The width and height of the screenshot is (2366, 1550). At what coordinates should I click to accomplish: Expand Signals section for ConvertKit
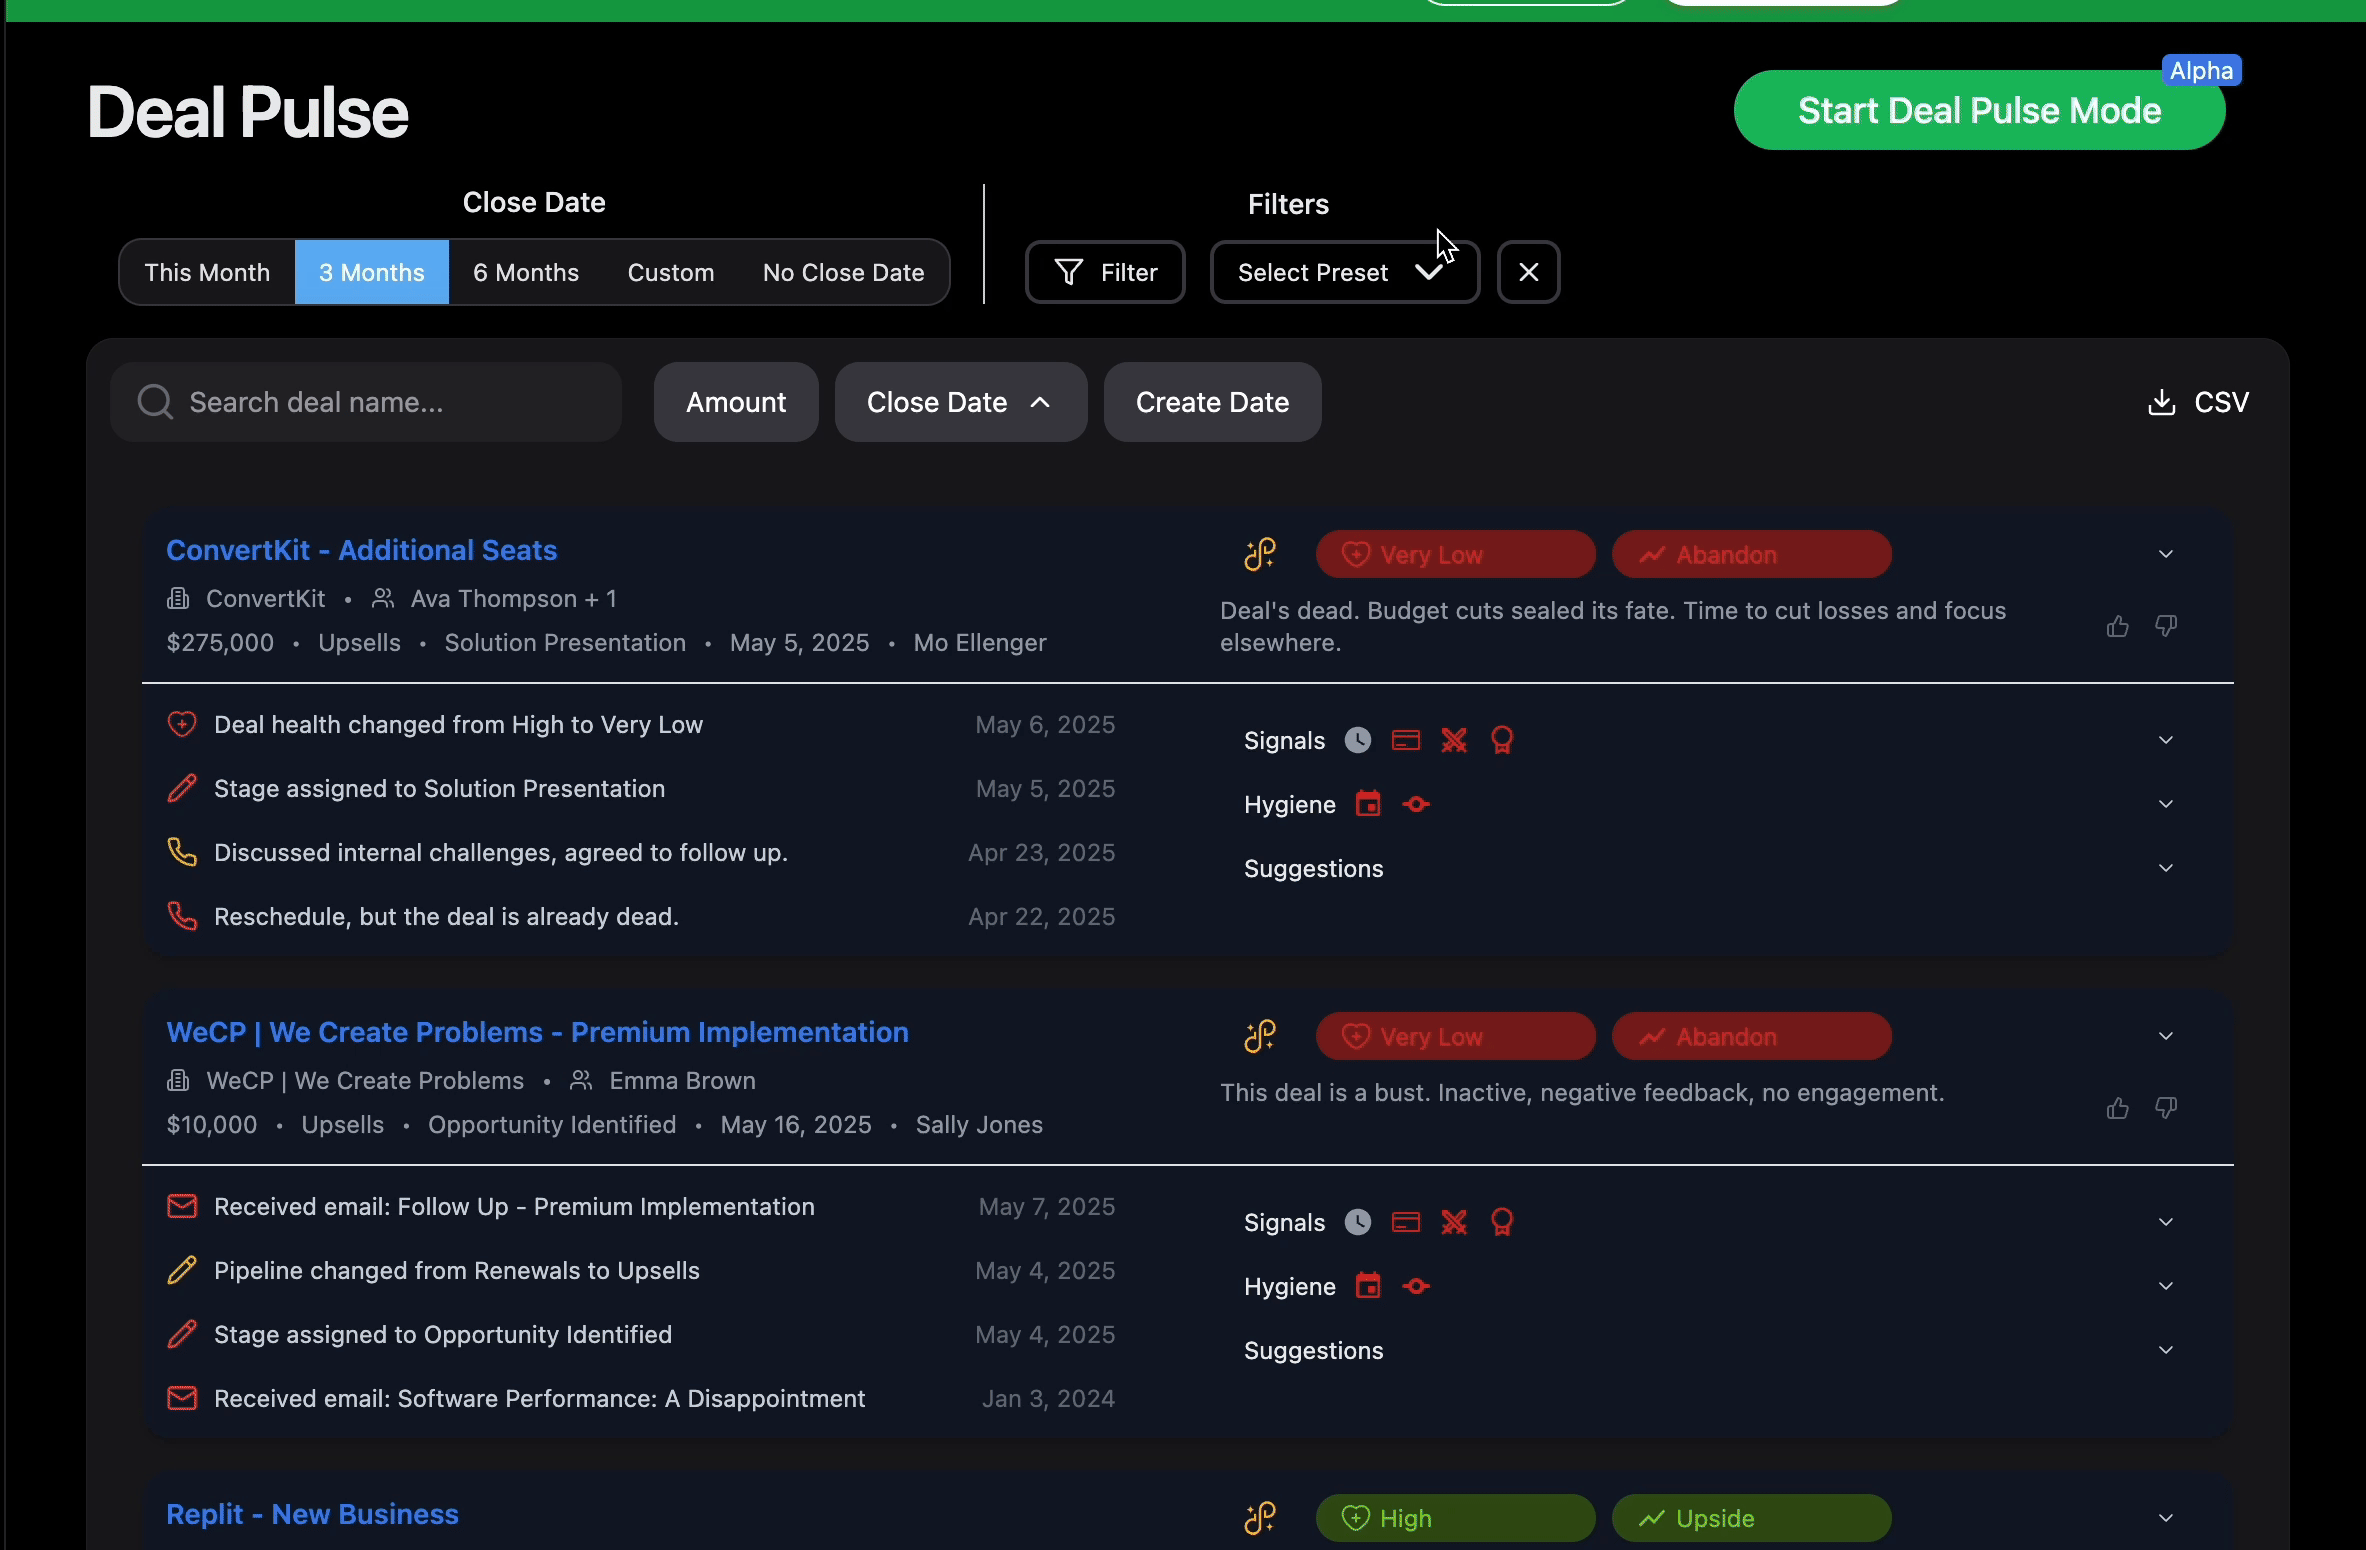pos(2166,740)
